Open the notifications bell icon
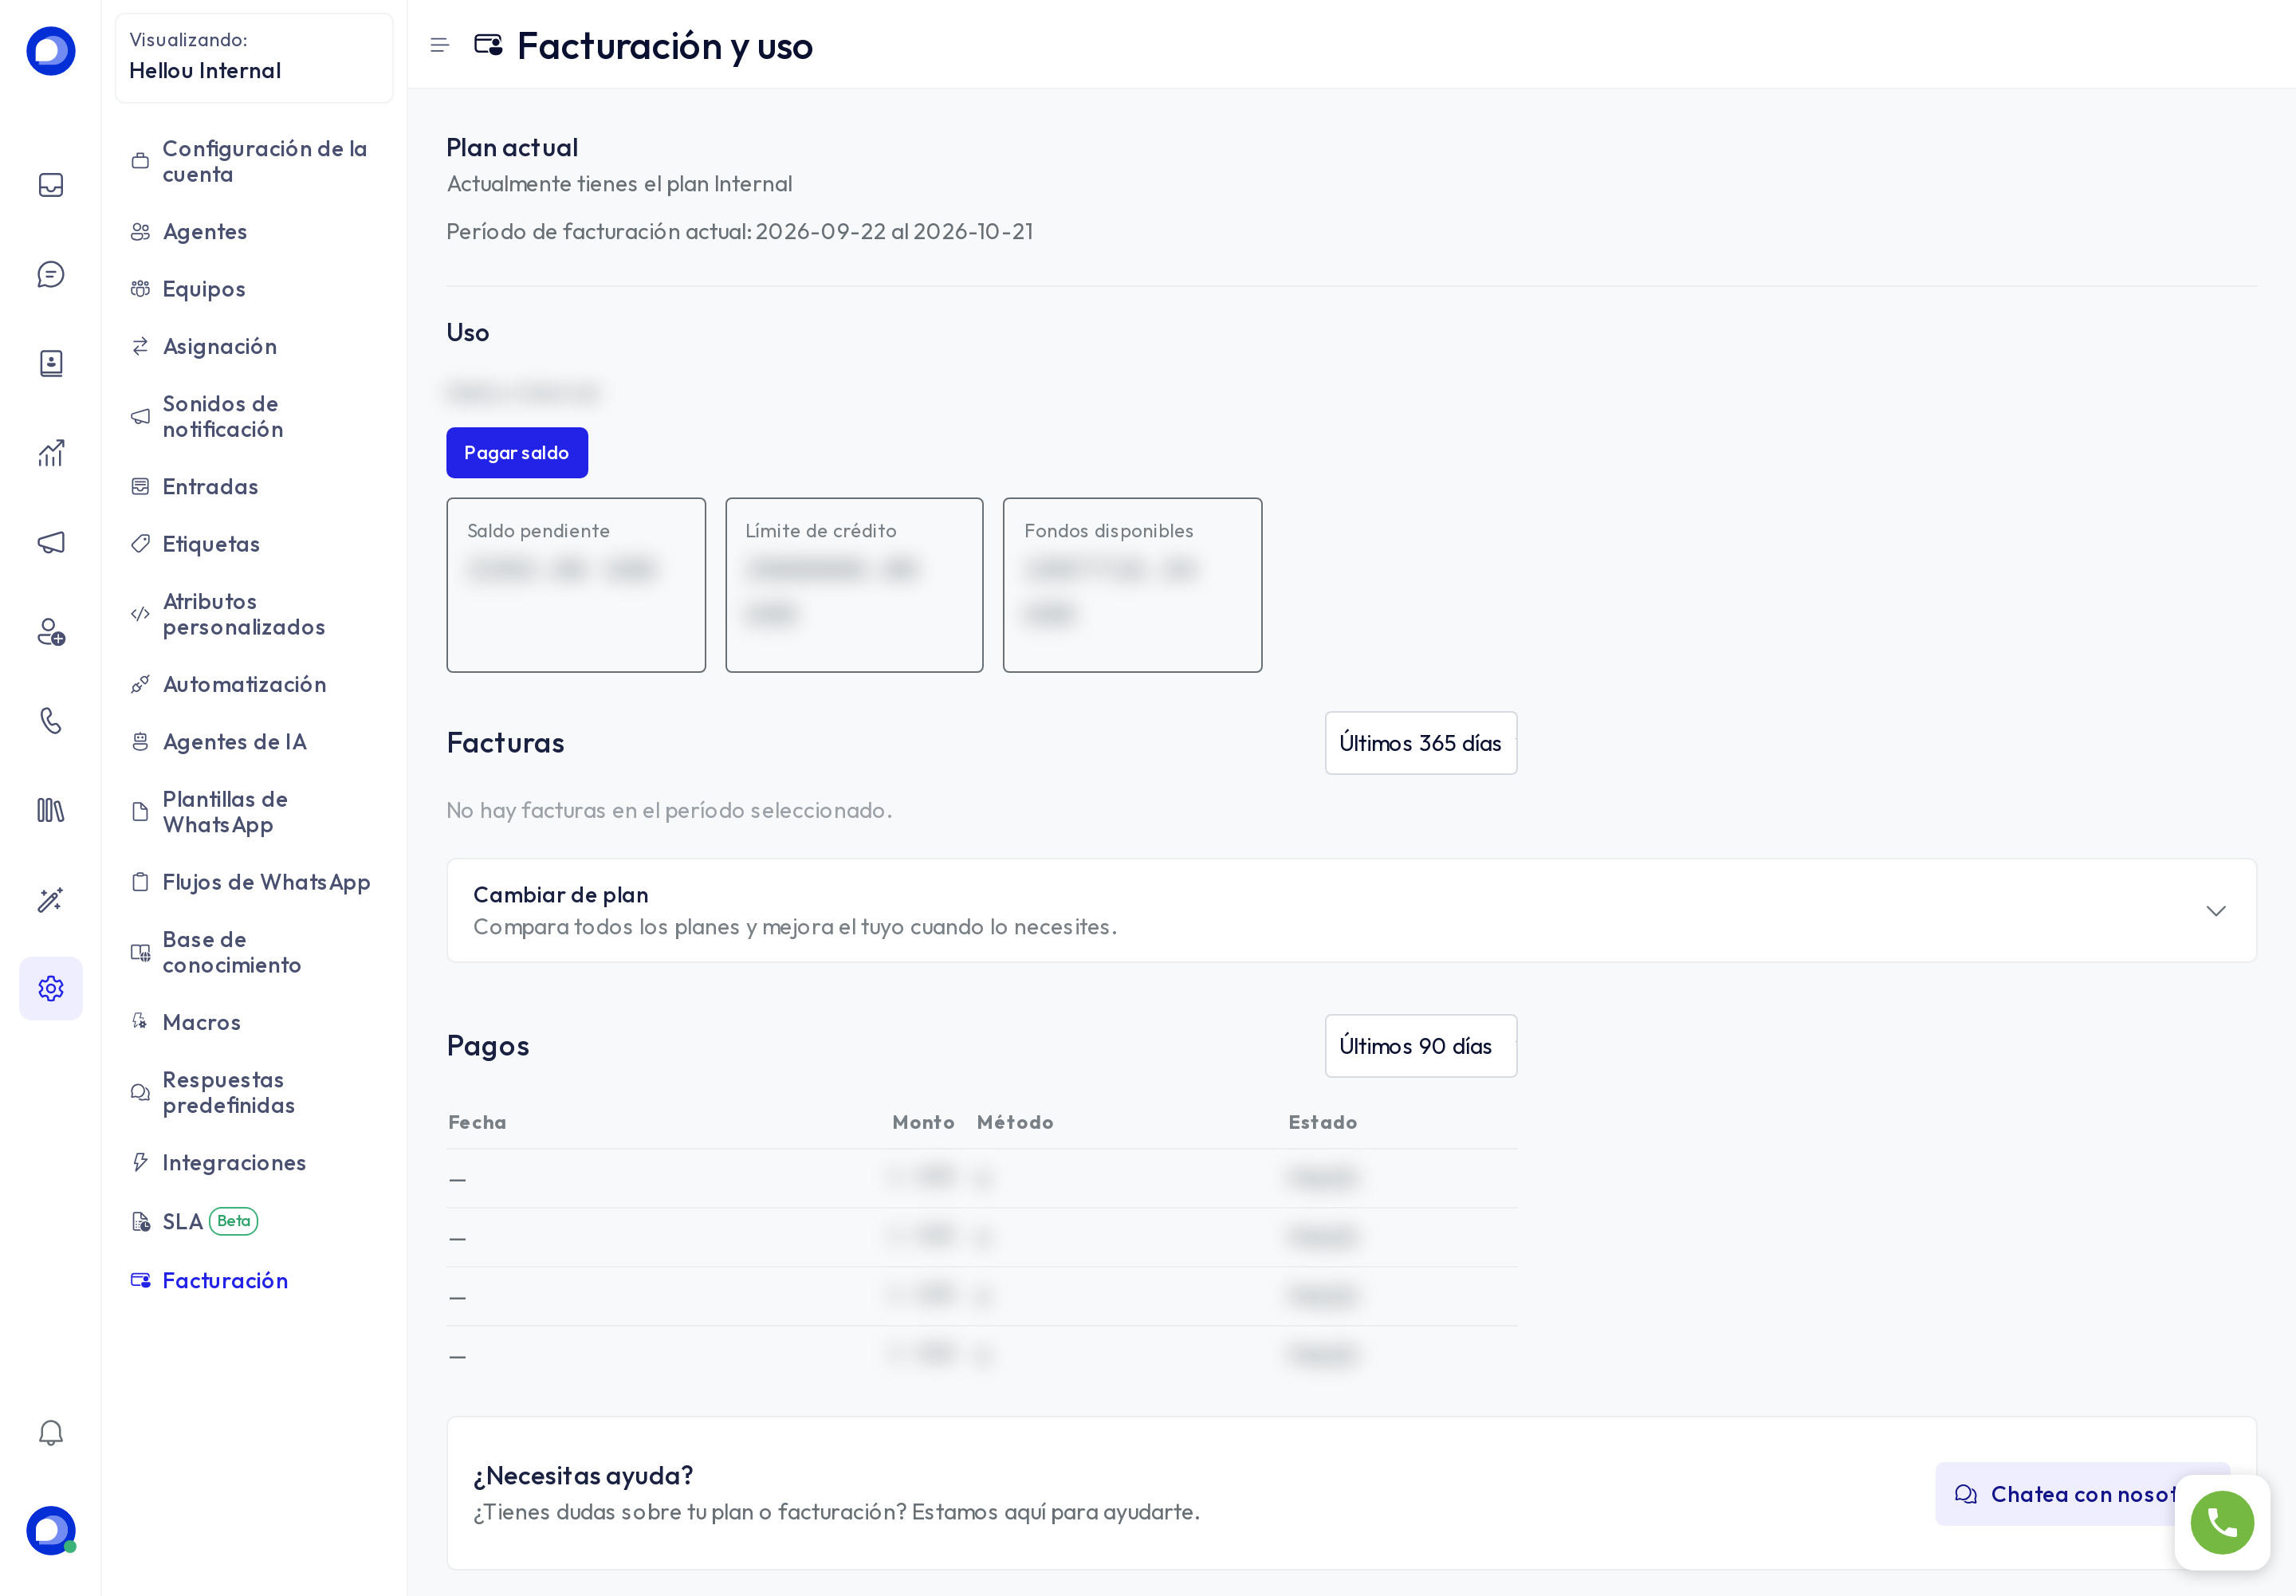2296x1596 pixels. click(51, 1433)
